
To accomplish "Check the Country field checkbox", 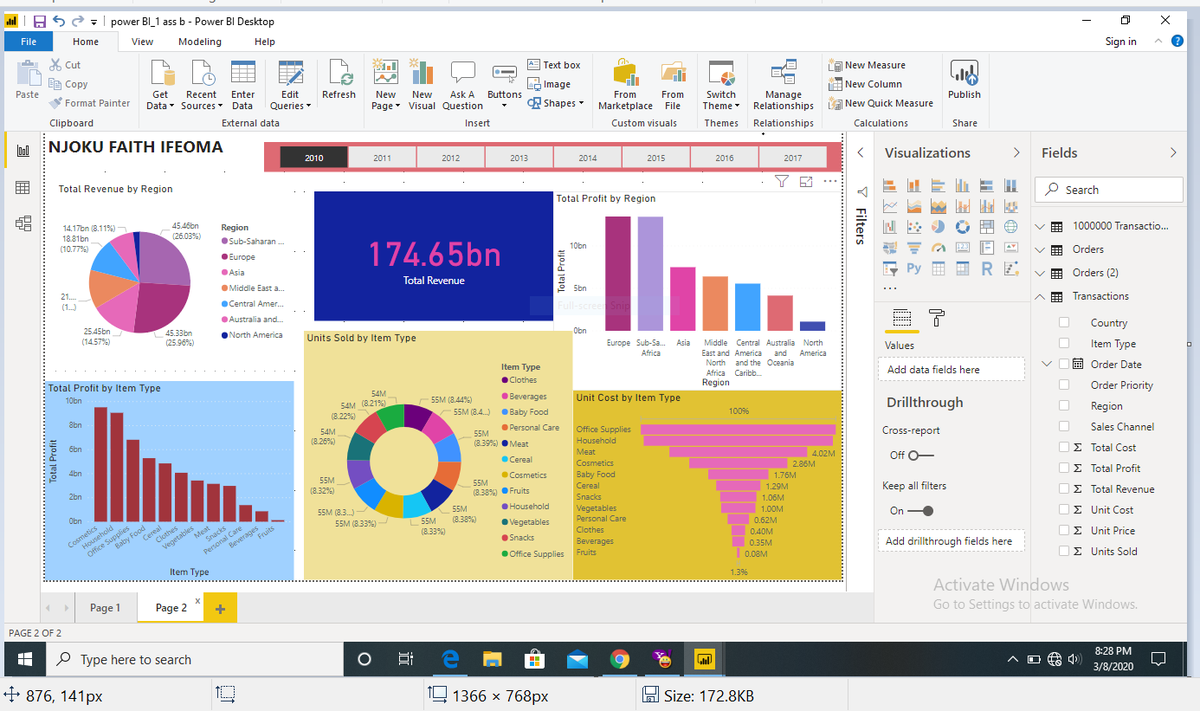I will pos(1064,323).
